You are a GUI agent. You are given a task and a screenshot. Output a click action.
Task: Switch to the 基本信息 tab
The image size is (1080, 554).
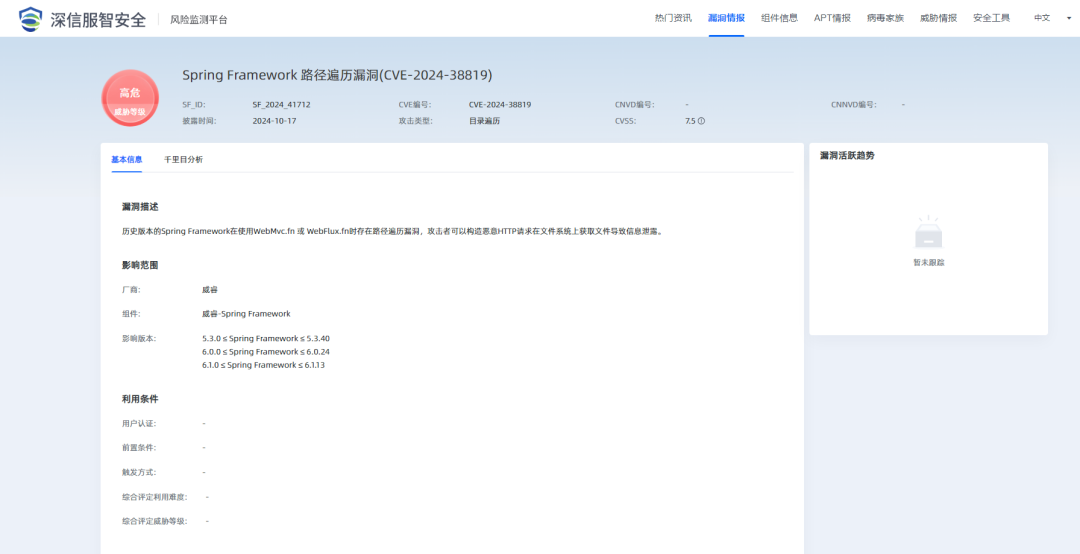tap(127, 159)
